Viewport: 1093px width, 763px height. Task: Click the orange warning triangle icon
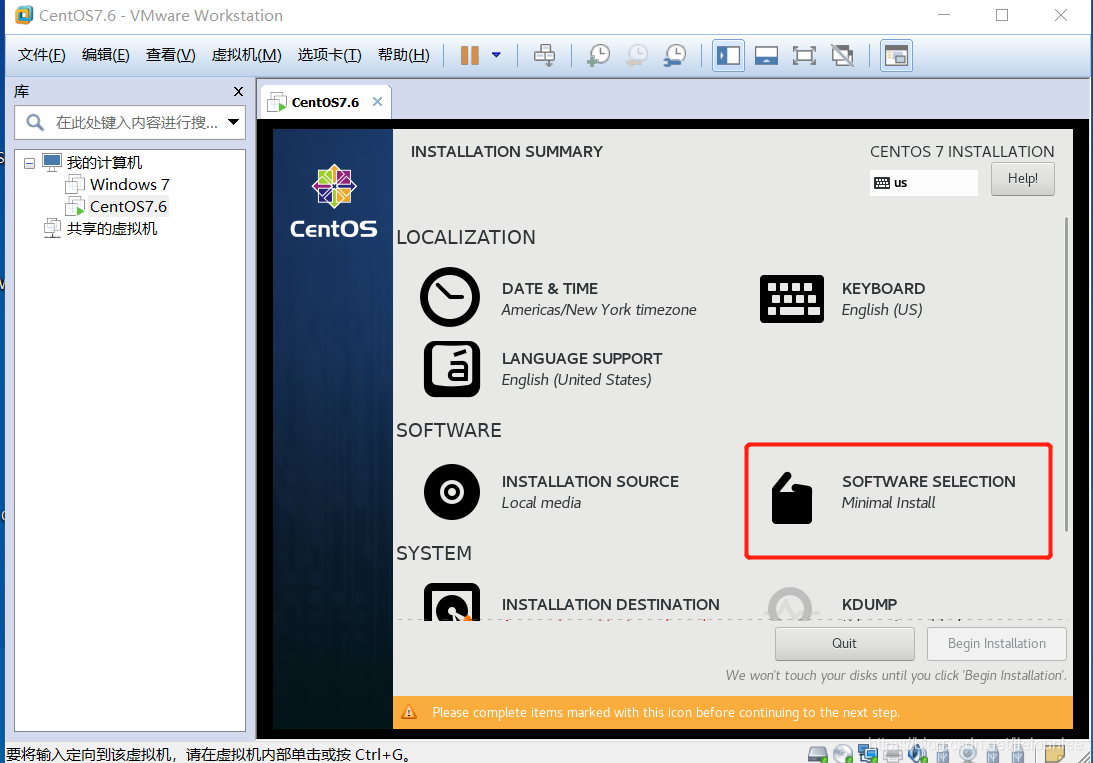[x=409, y=712]
